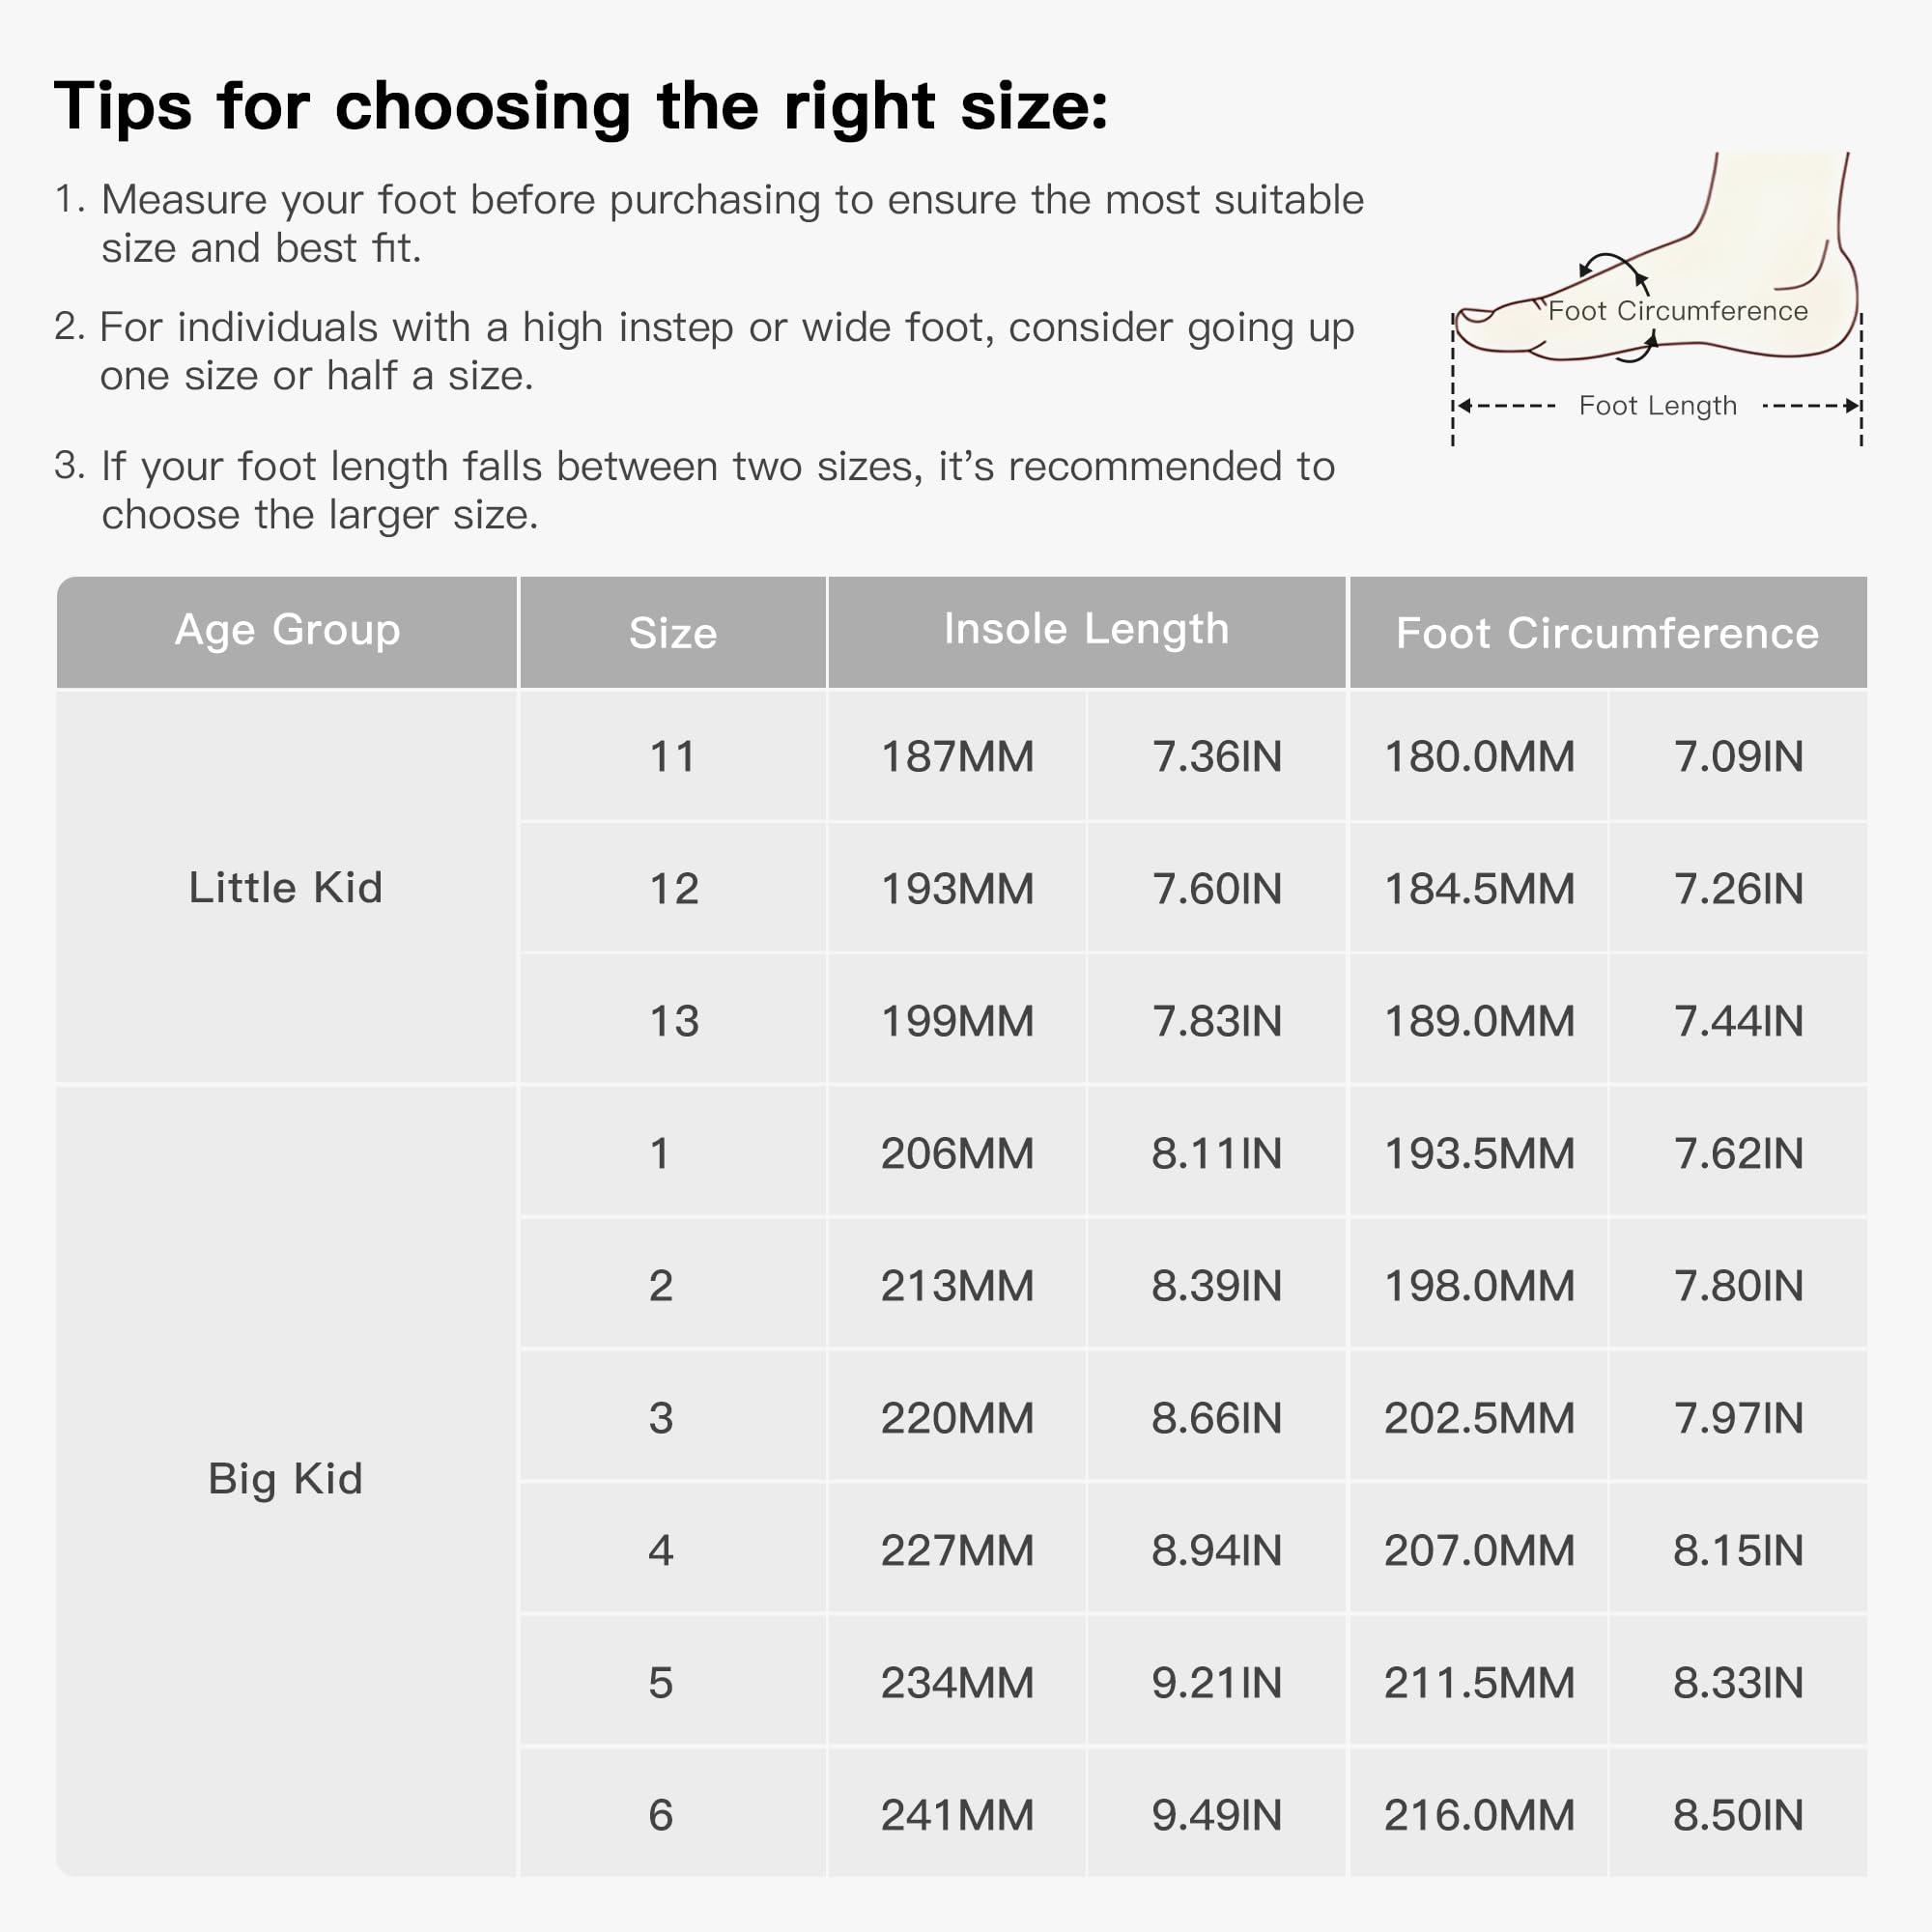
Task: Select the 227MM insole length cell
Action: coord(957,1550)
